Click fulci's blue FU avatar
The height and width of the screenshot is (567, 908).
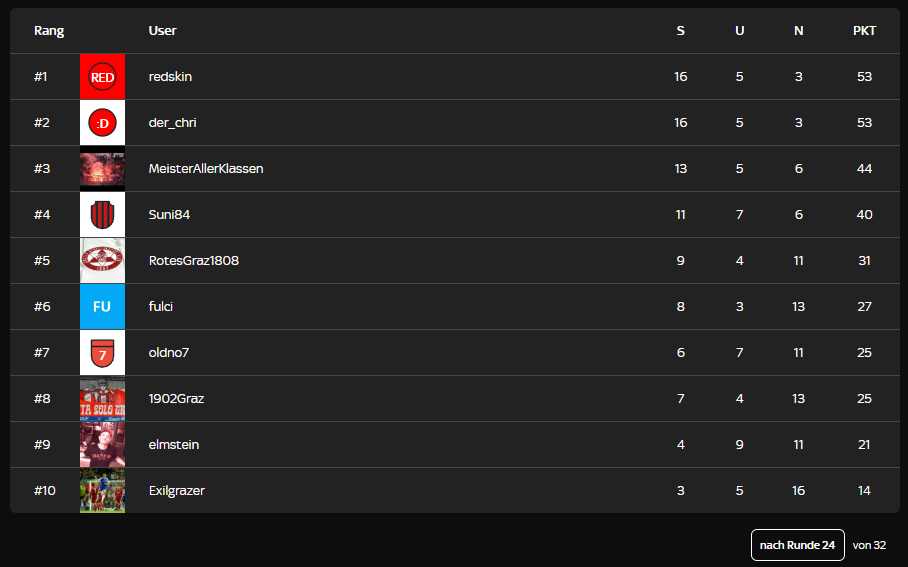[x=102, y=307]
